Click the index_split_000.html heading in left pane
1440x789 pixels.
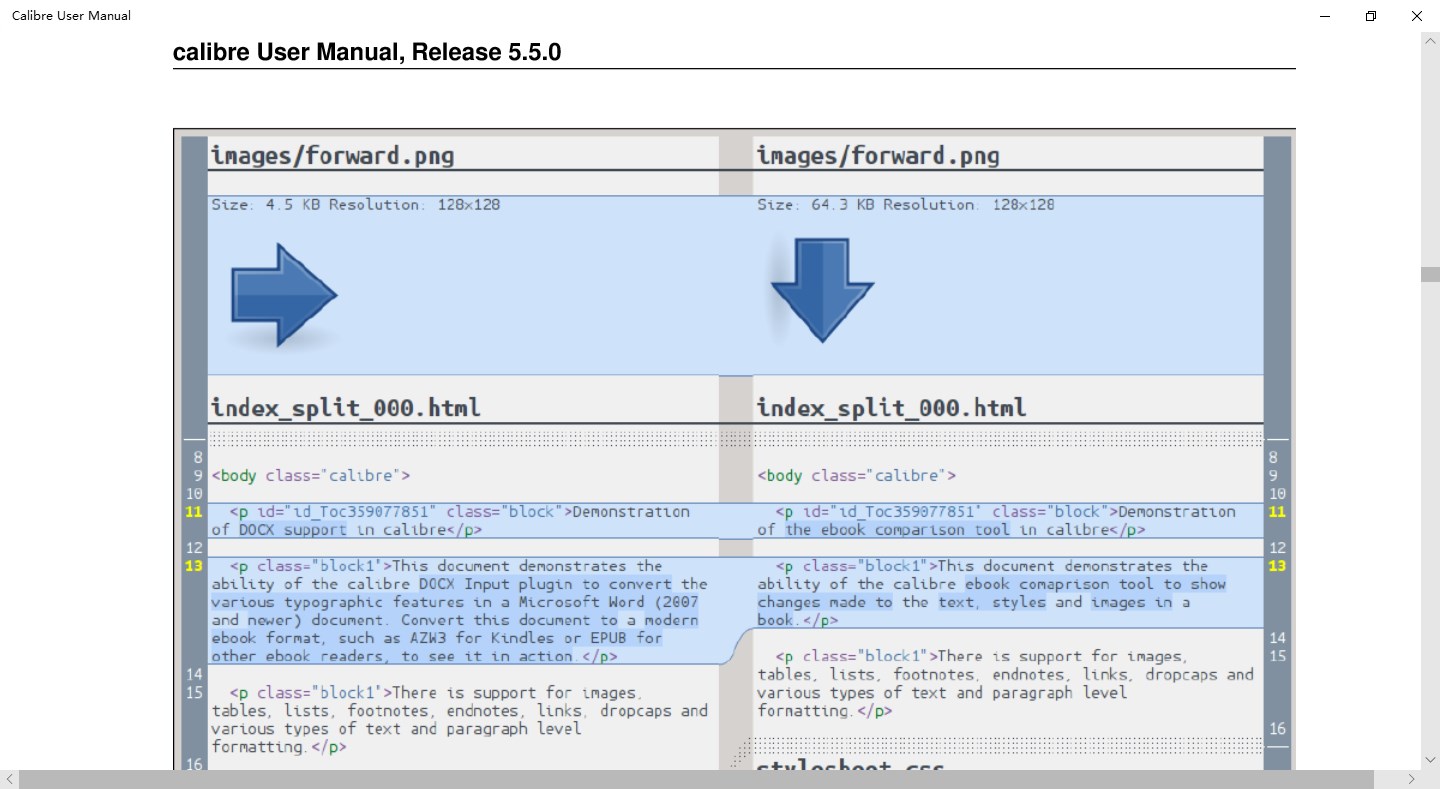coord(345,407)
